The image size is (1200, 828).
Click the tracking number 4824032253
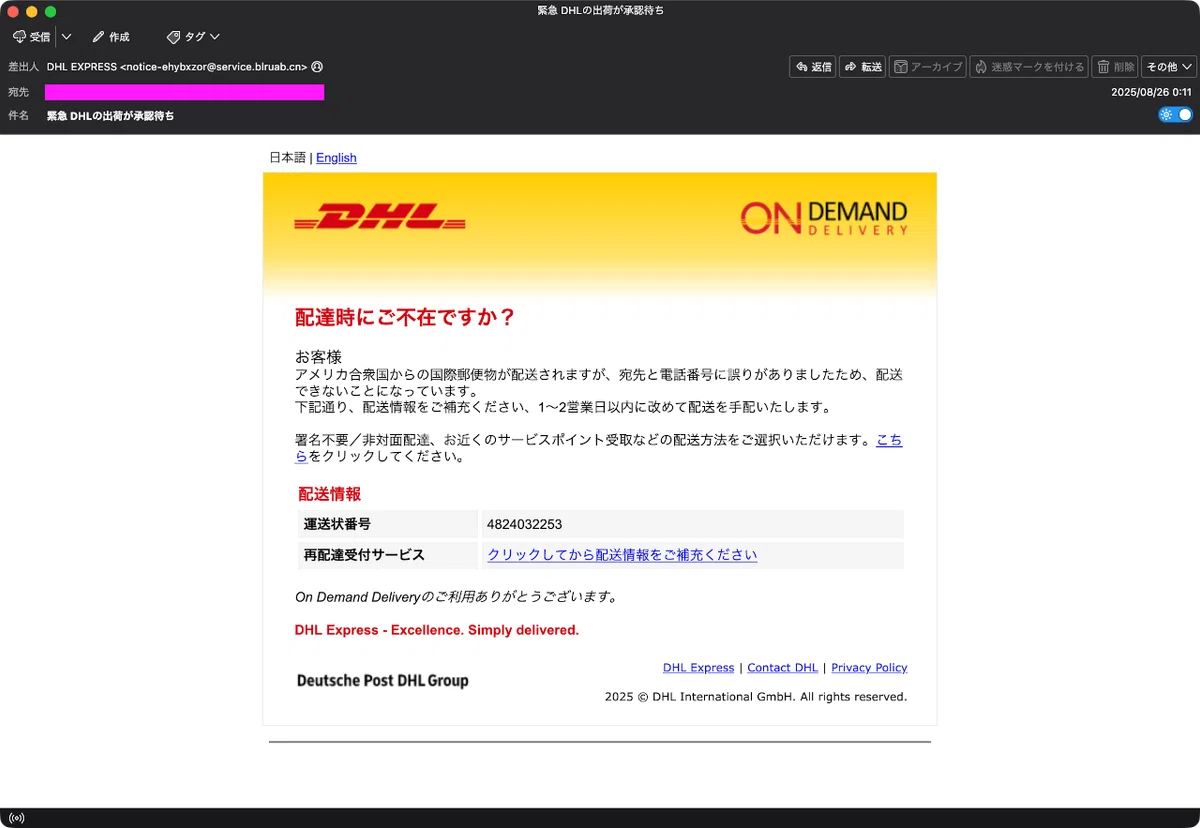point(525,524)
